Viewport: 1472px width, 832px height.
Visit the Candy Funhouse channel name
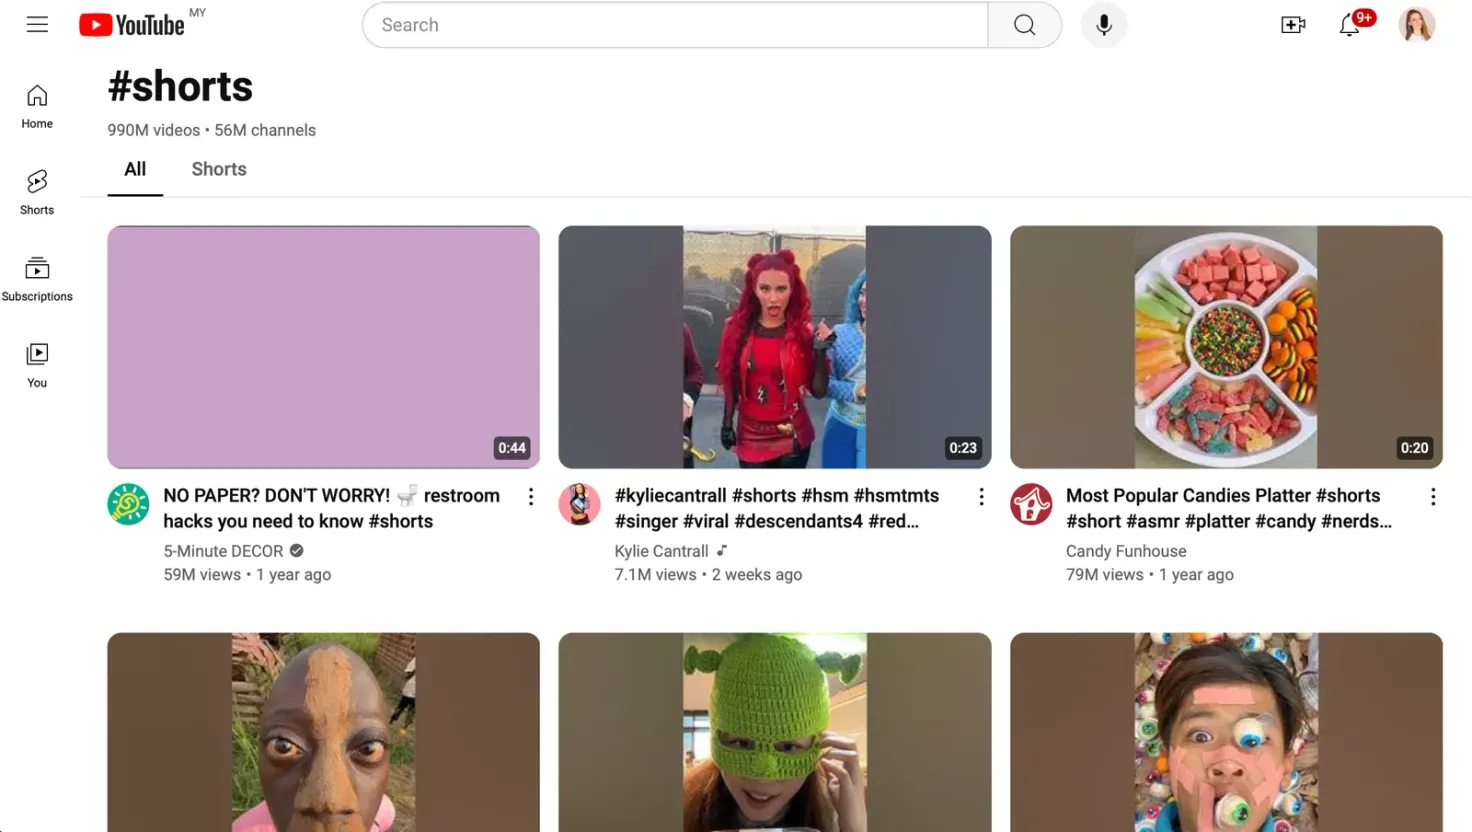(x=1126, y=551)
